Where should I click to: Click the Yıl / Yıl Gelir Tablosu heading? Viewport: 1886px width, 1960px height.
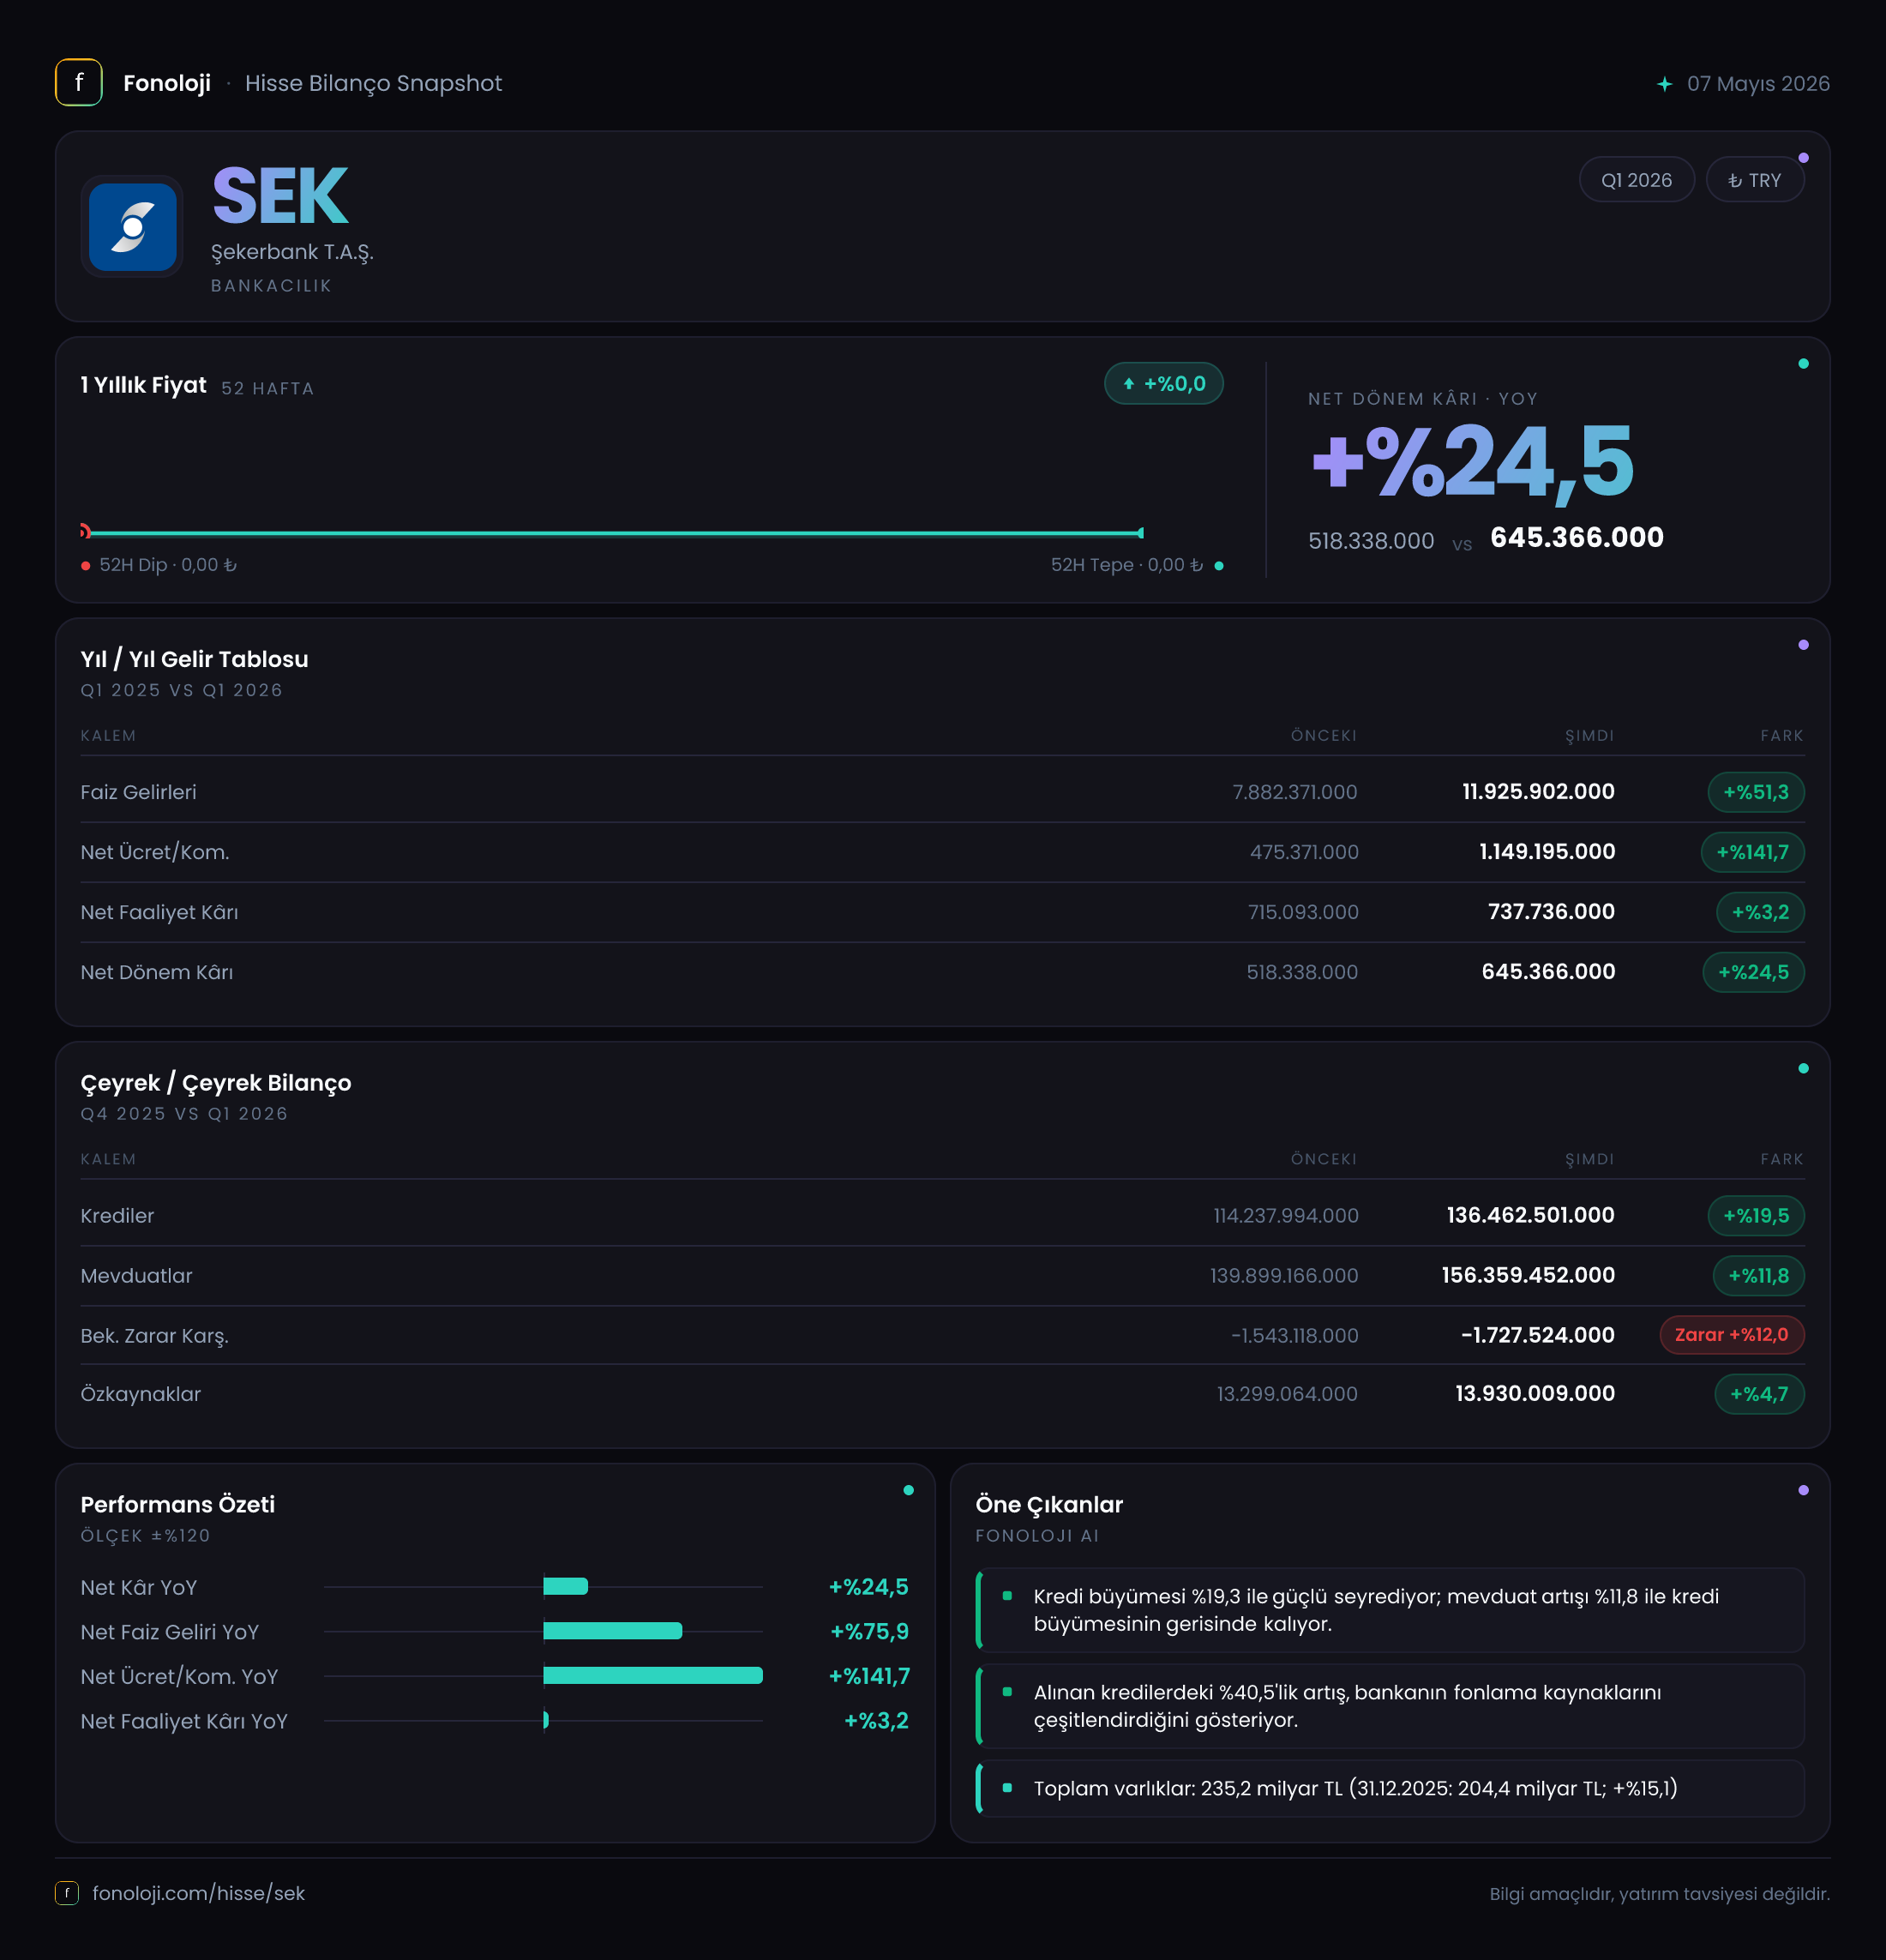[194, 659]
